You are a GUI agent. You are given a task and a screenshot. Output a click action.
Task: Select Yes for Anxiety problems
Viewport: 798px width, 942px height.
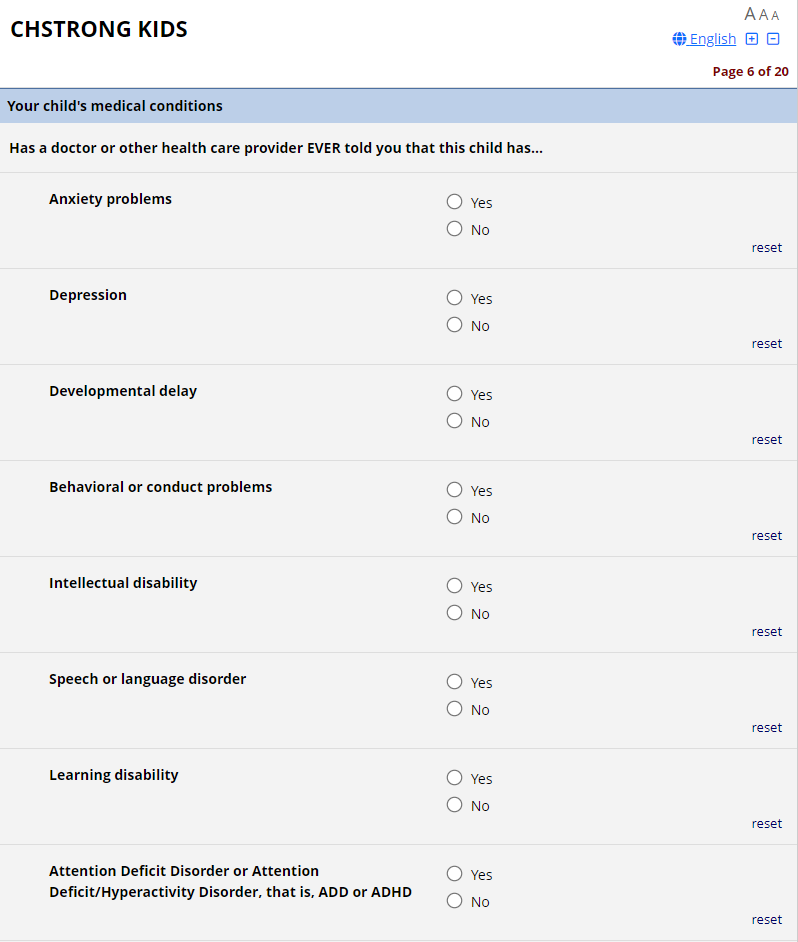tap(455, 202)
